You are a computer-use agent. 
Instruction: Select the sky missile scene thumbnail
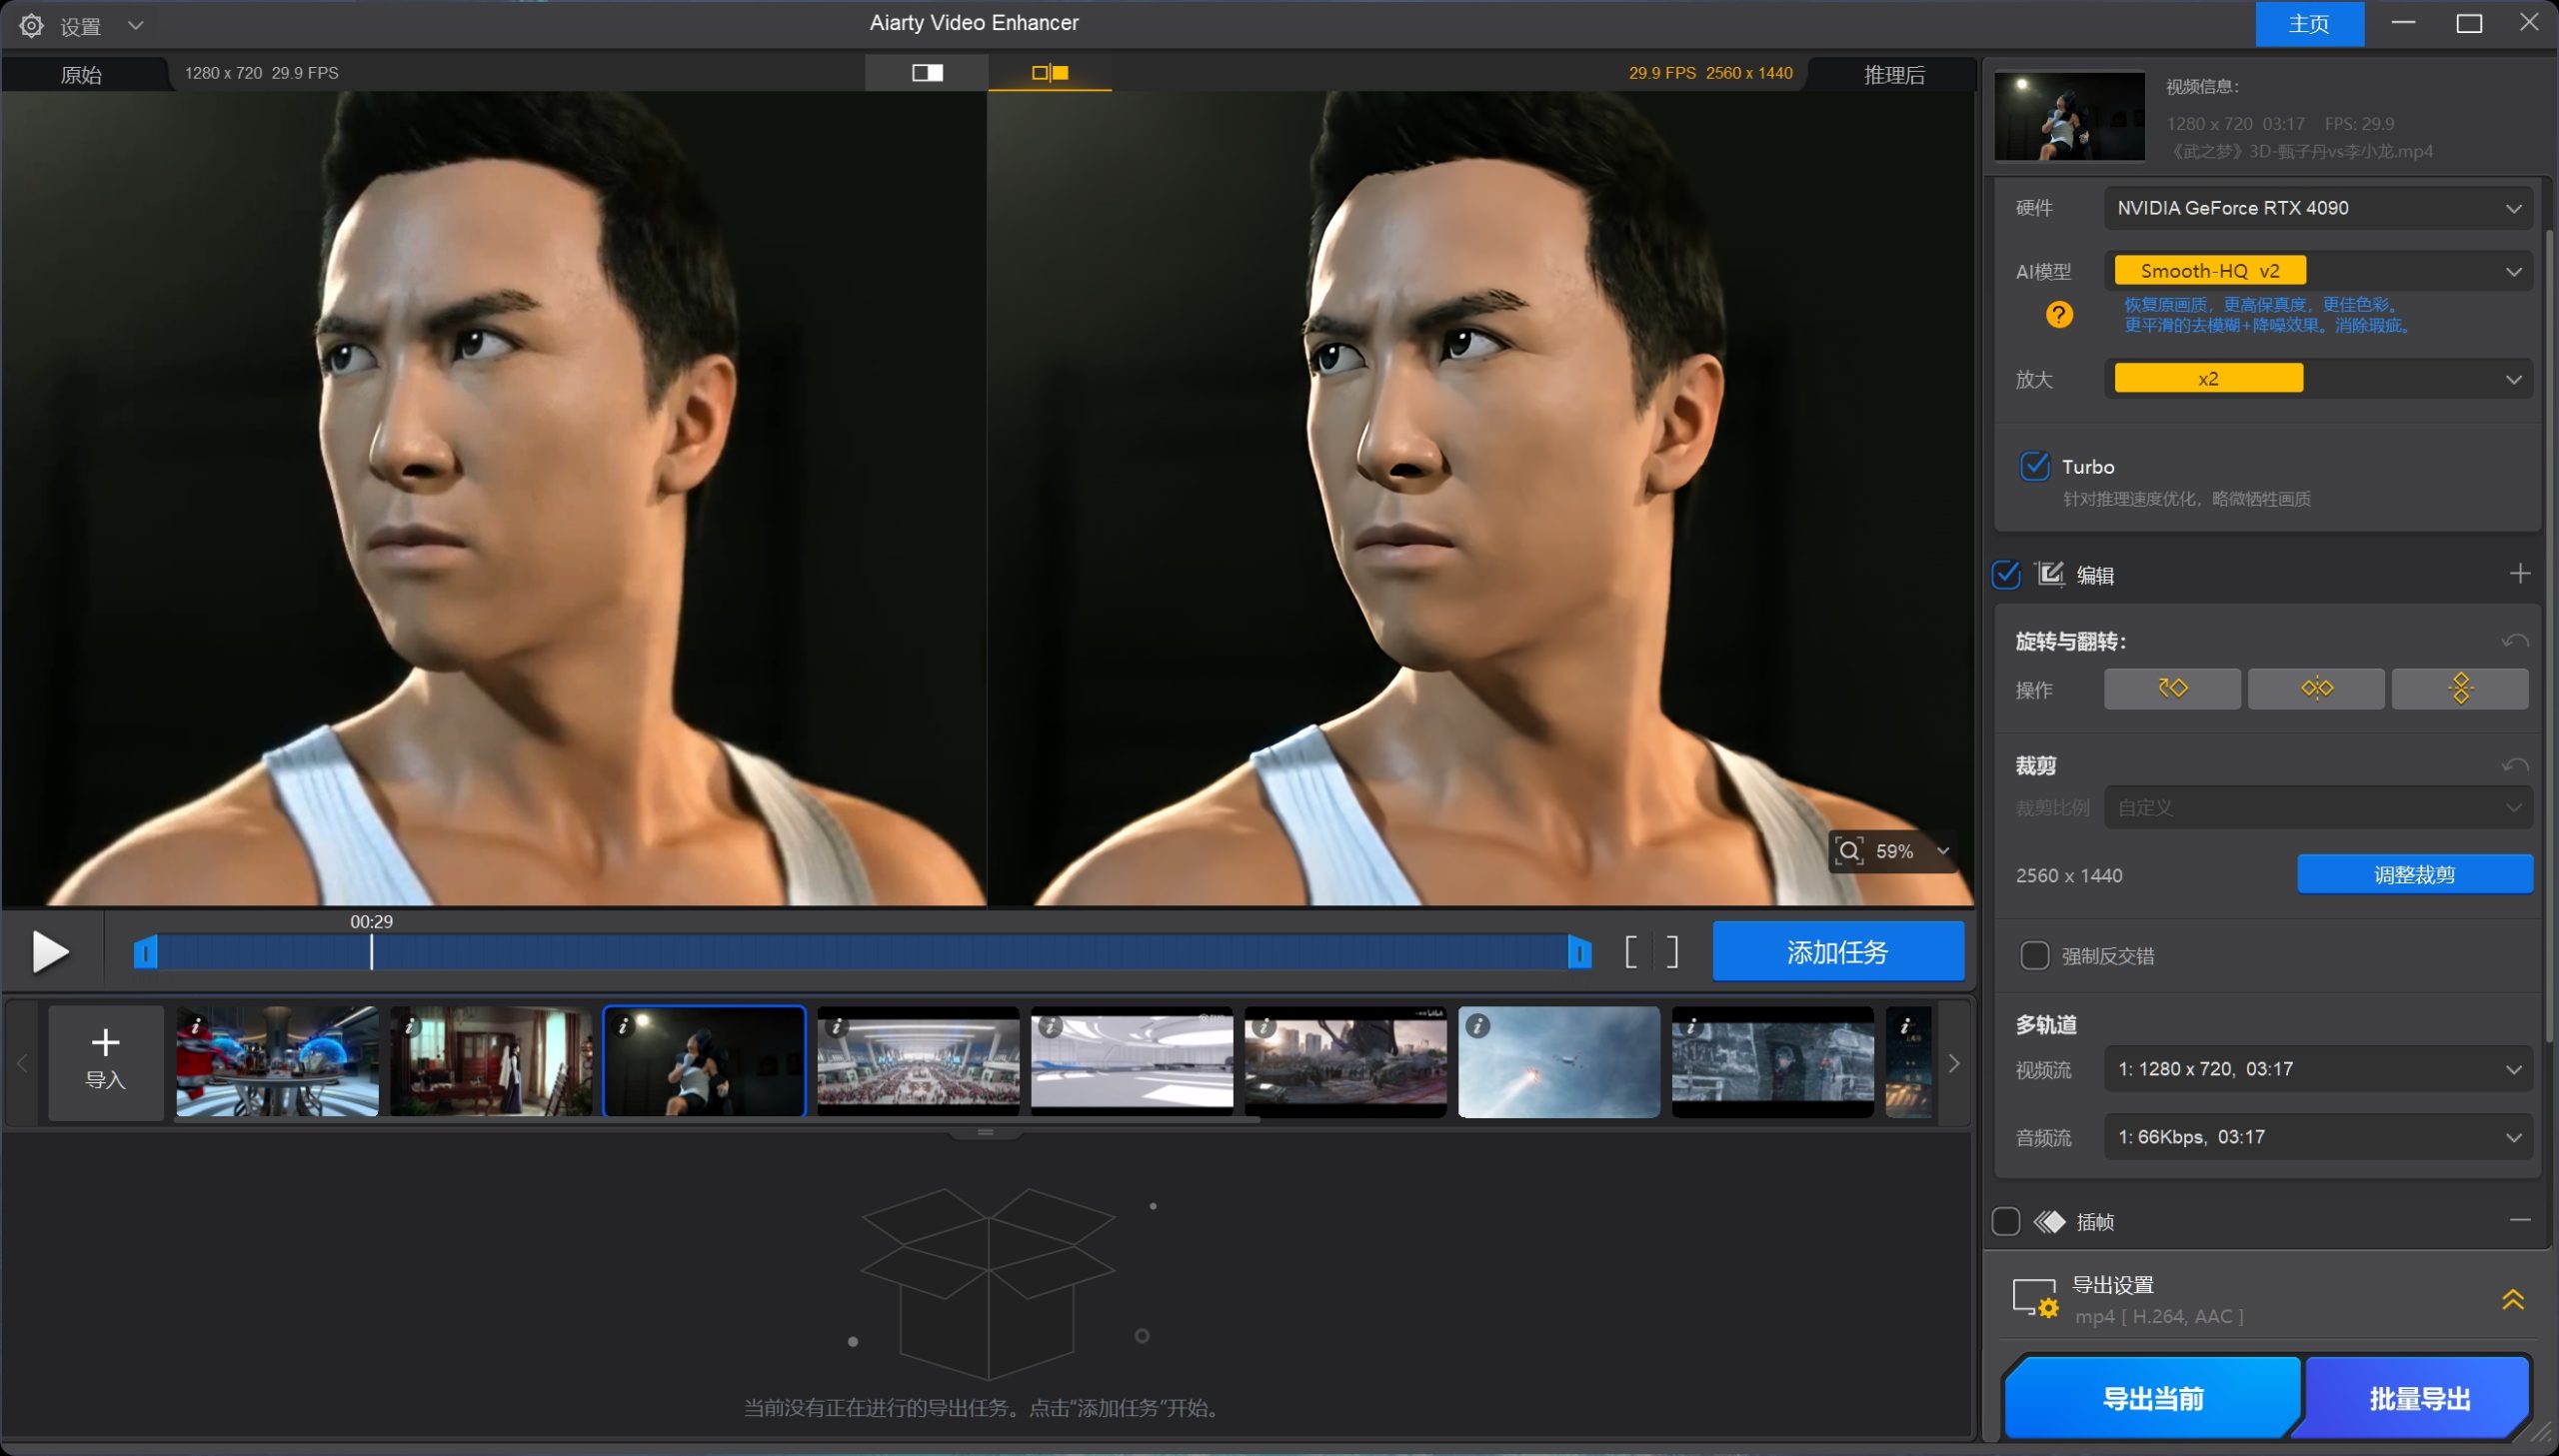(x=1559, y=1061)
